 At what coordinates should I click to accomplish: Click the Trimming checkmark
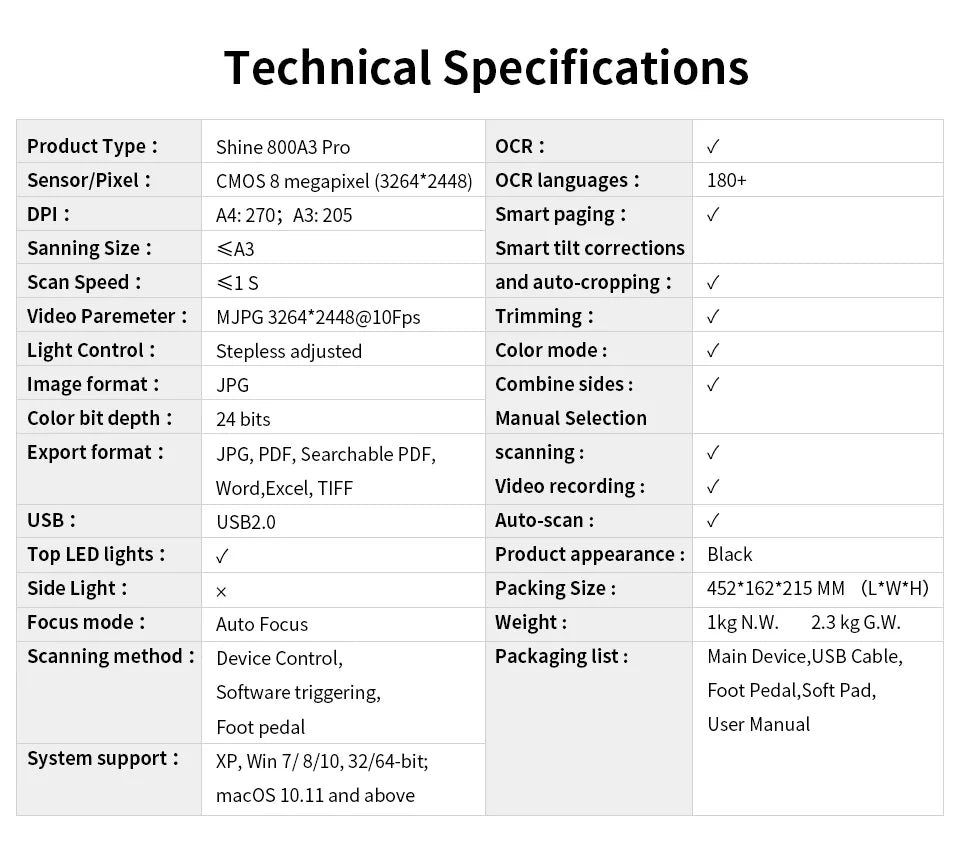(x=712, y=317)
